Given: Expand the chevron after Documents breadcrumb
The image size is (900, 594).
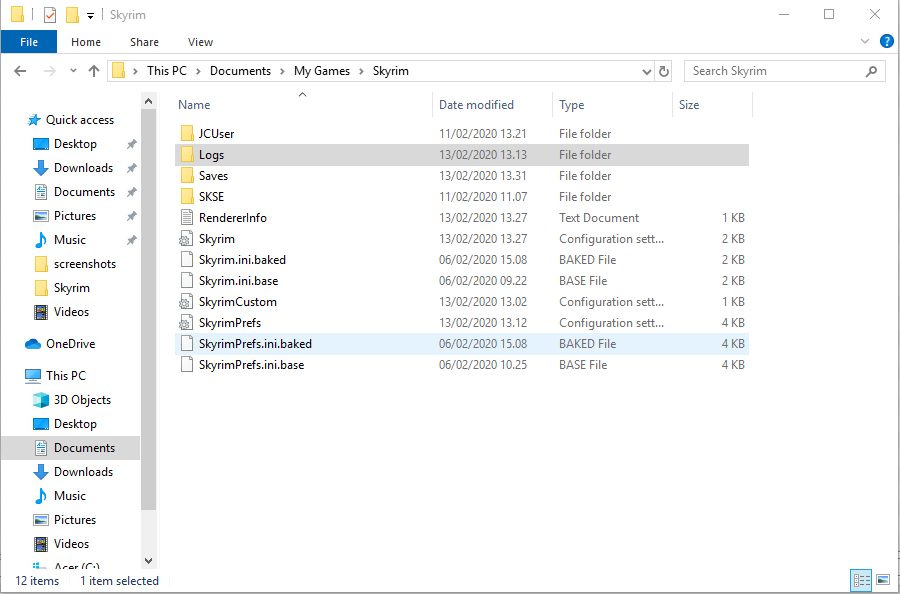Looking at the screenshot, I should 282,71.
